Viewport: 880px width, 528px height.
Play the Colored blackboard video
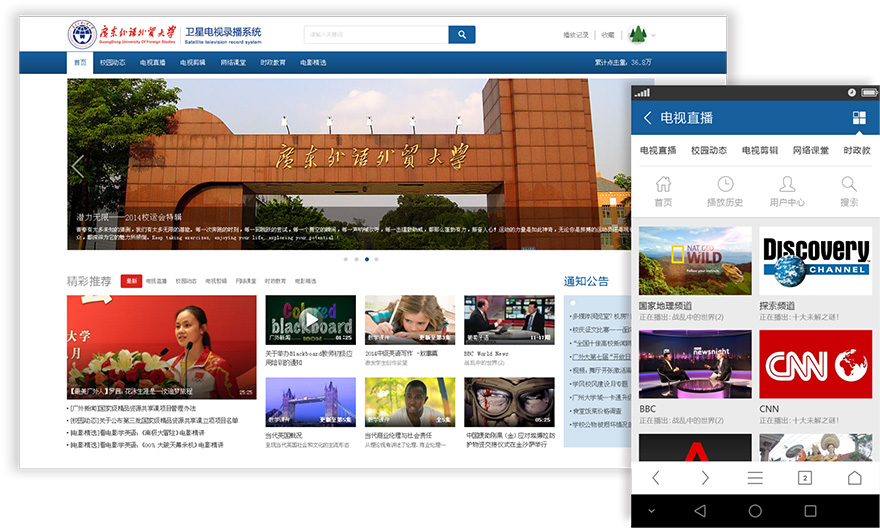[310, 320]
